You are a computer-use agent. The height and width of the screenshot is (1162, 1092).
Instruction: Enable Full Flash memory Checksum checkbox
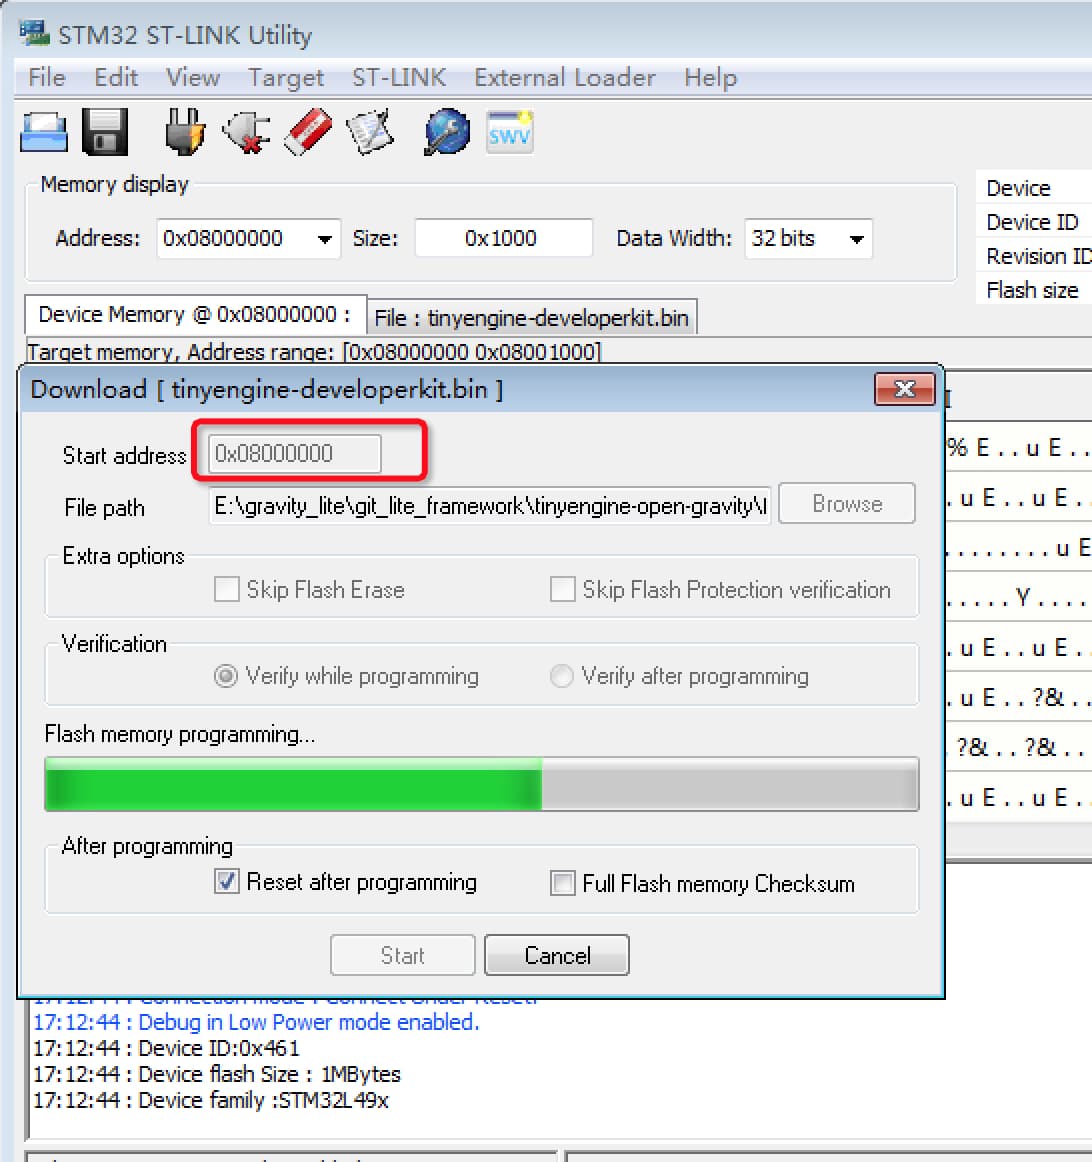[x=562, y=883]
